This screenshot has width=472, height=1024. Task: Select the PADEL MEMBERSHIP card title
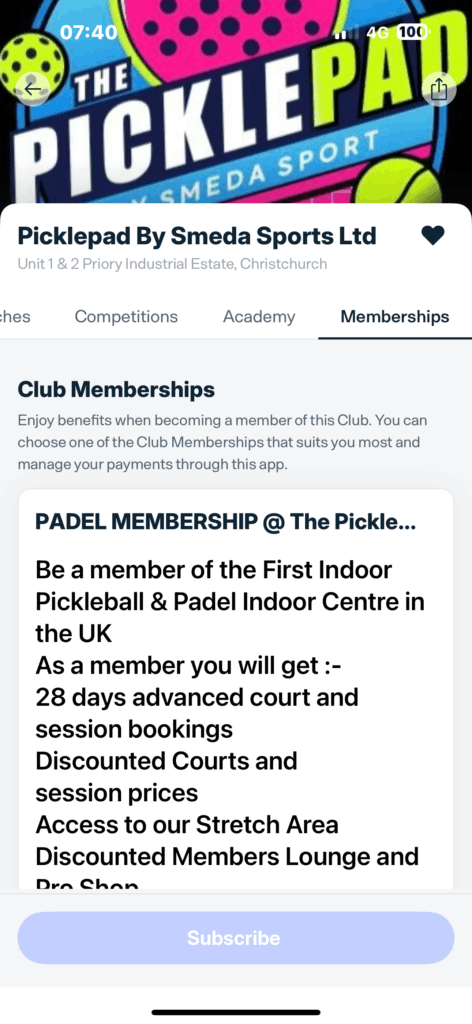226,521
